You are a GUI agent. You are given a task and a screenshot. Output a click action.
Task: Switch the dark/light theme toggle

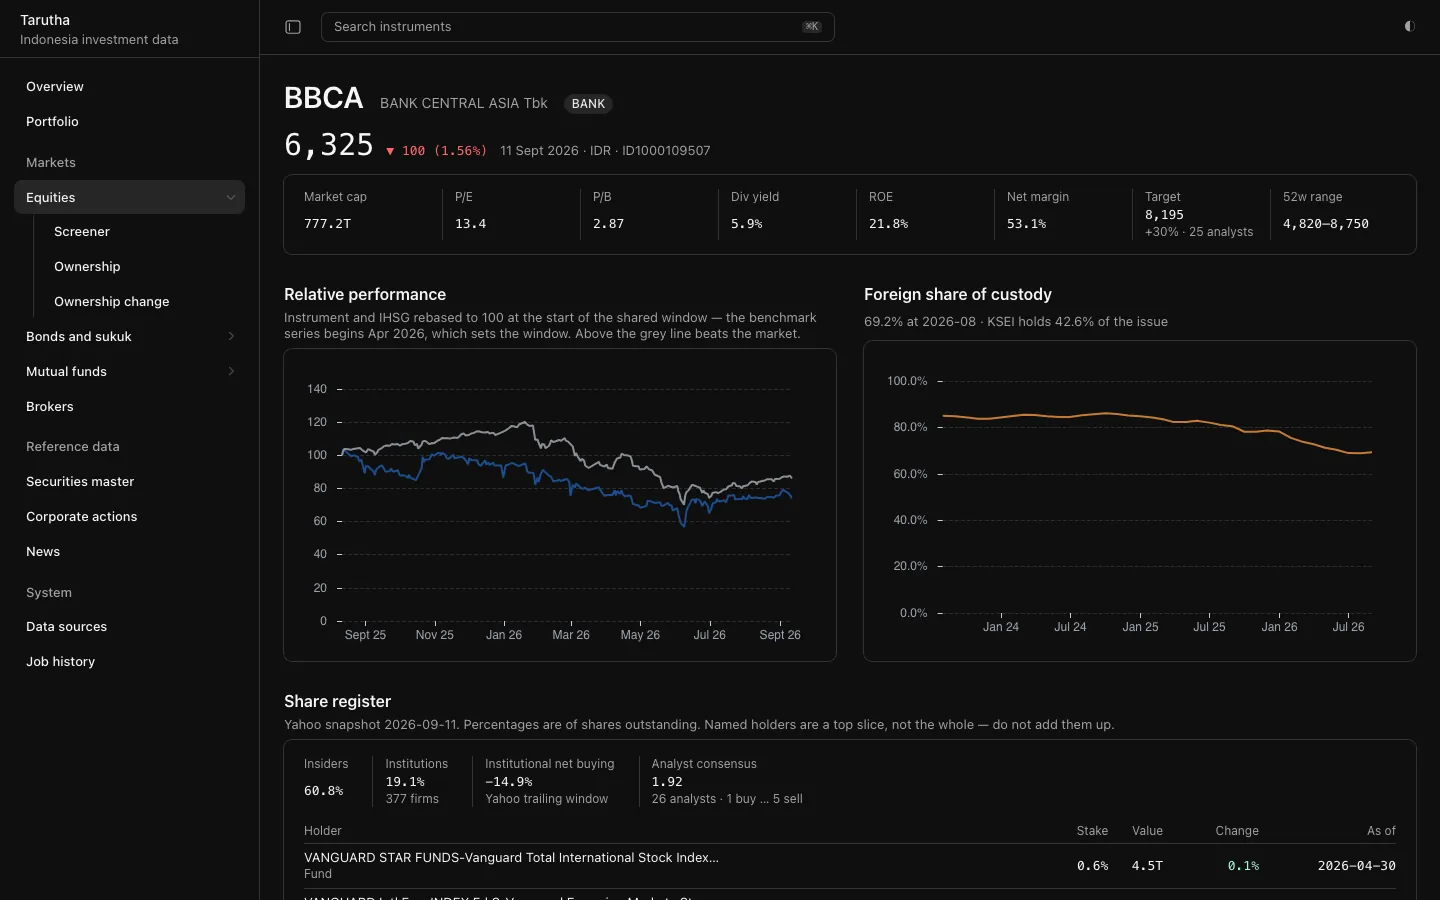click(1409, 27)
